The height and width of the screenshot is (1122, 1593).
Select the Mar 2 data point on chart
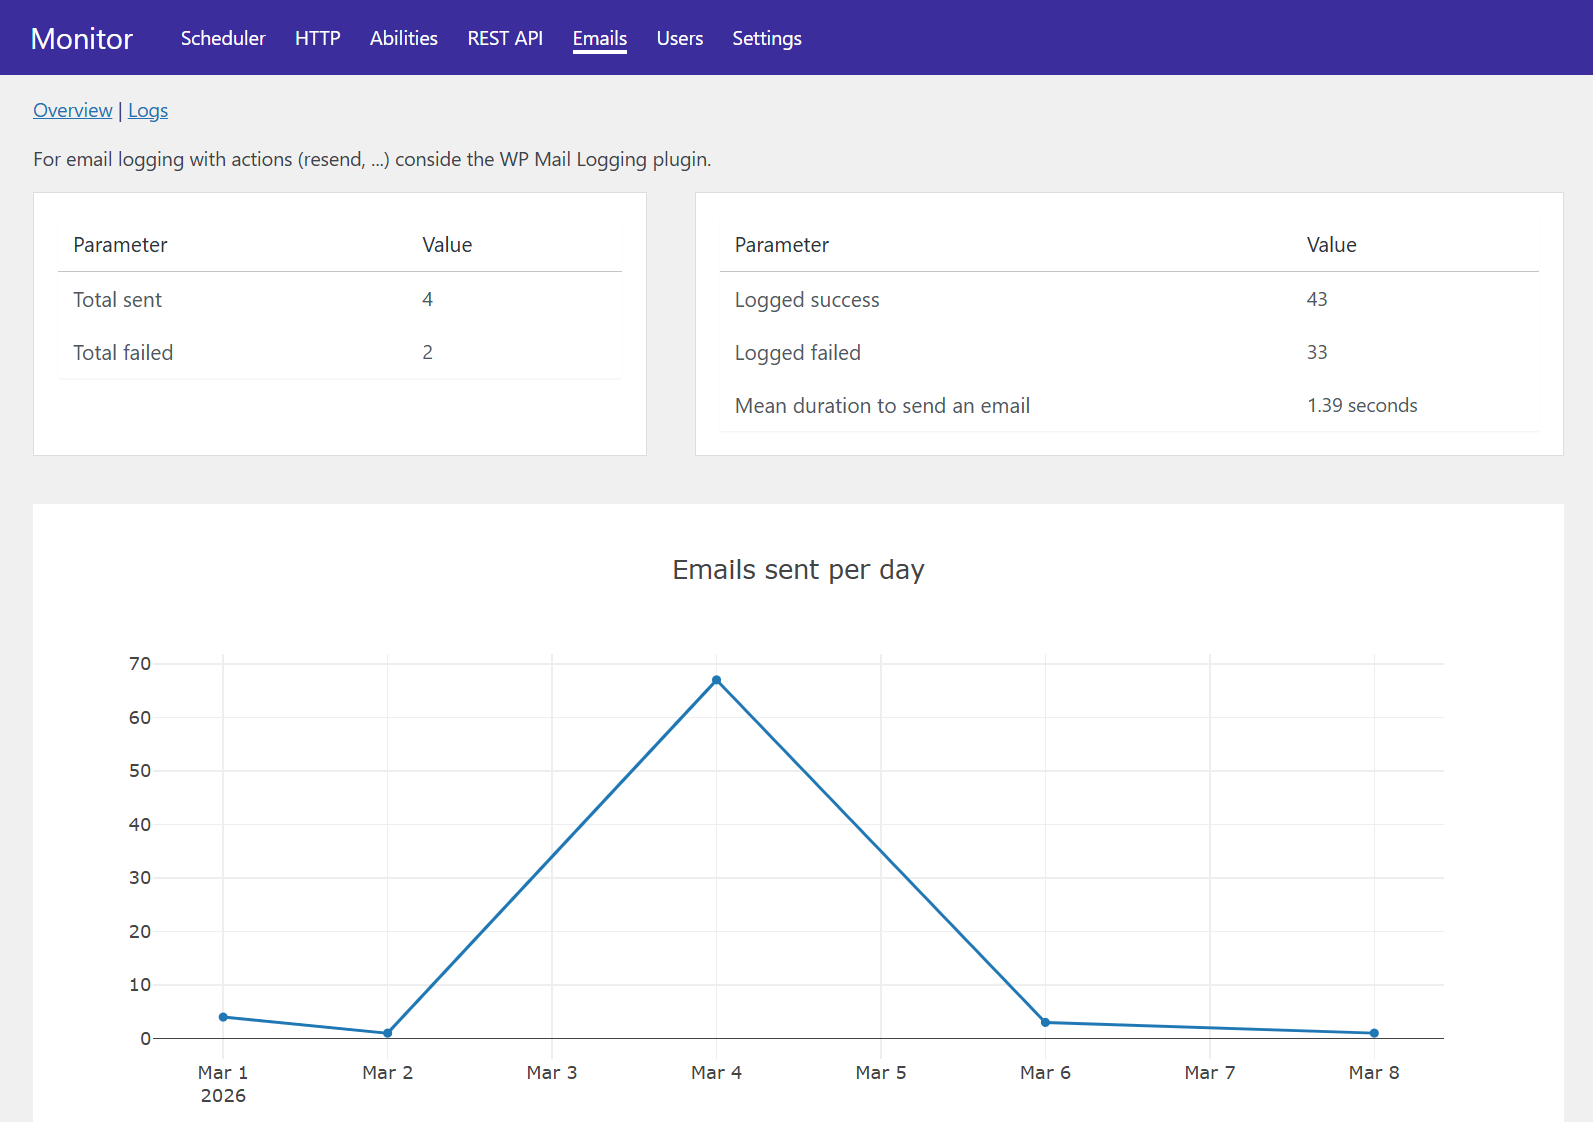click(388, 1033)
